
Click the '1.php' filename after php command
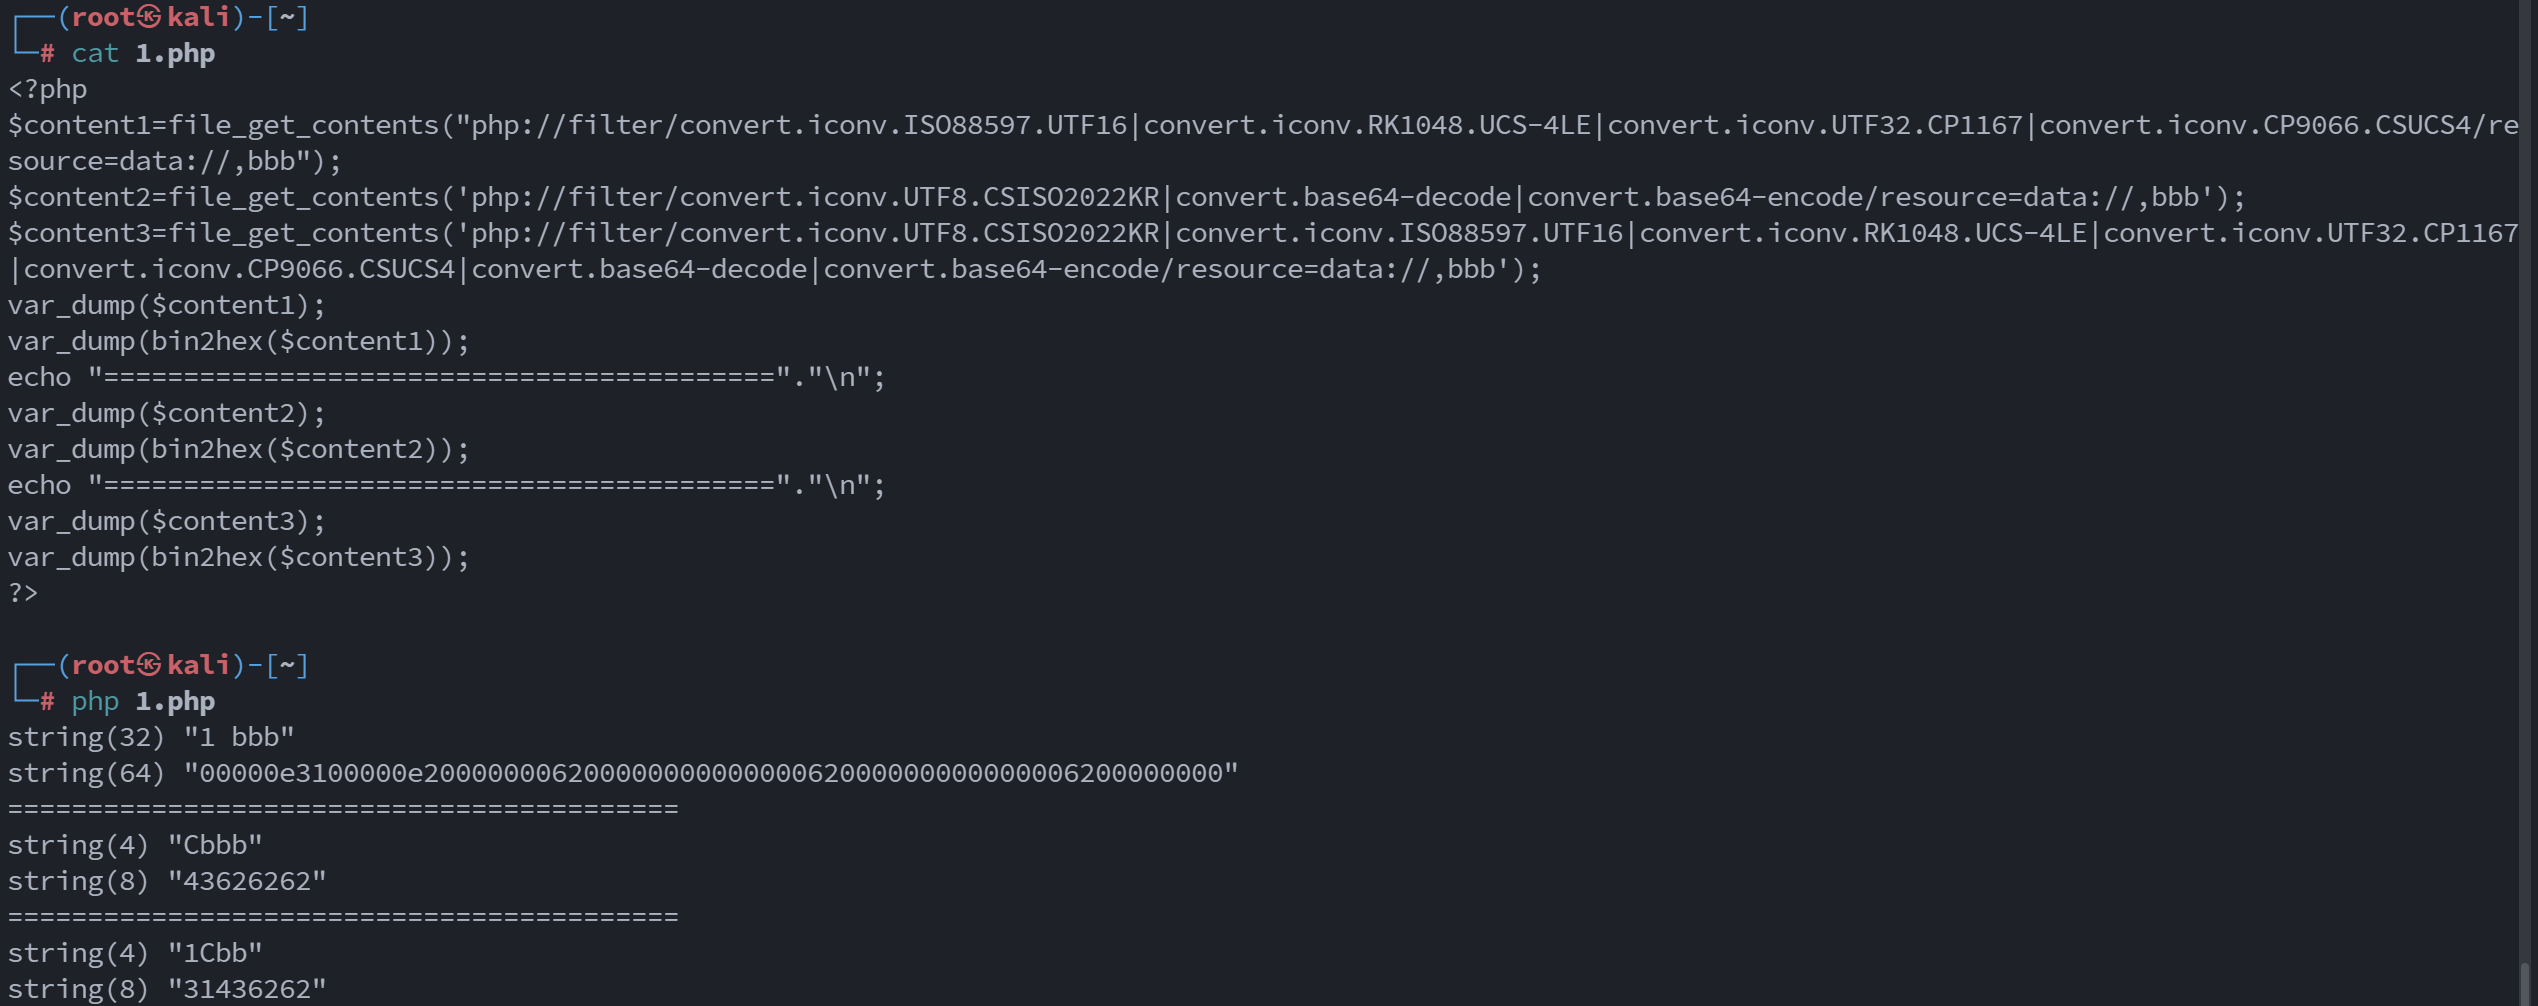click(x=175, y=701)
